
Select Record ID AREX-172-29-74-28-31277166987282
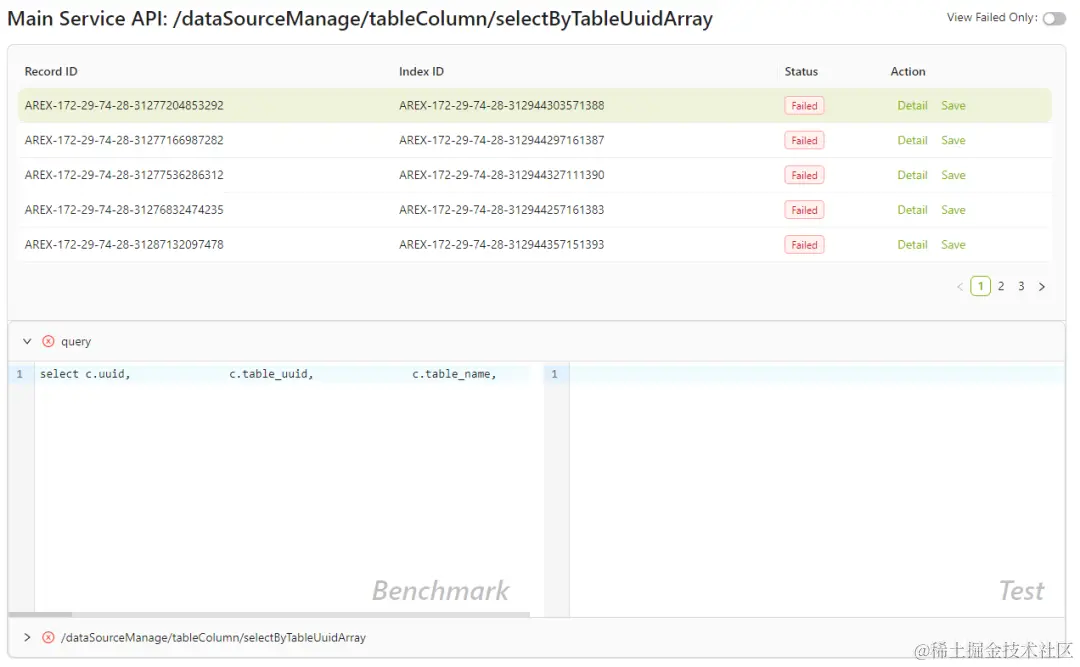pos(124,140)
